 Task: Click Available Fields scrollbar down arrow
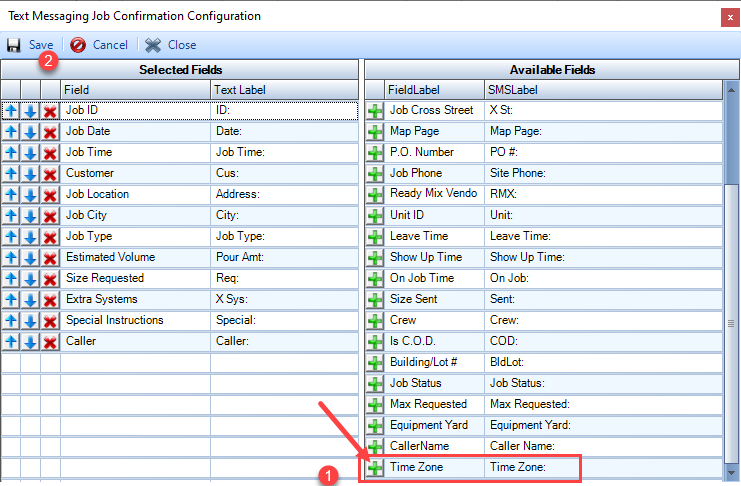(731, 472)
